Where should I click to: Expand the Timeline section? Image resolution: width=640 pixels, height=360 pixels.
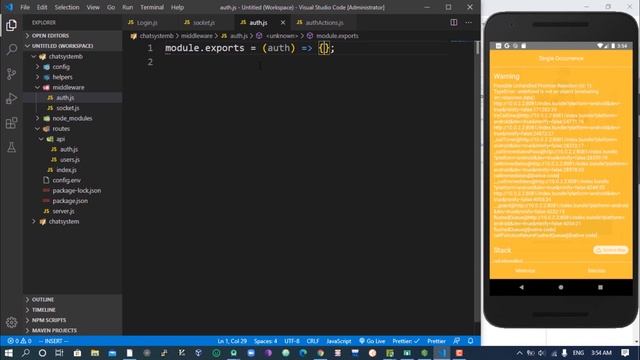pyautogui.click(x=73, y=310)
